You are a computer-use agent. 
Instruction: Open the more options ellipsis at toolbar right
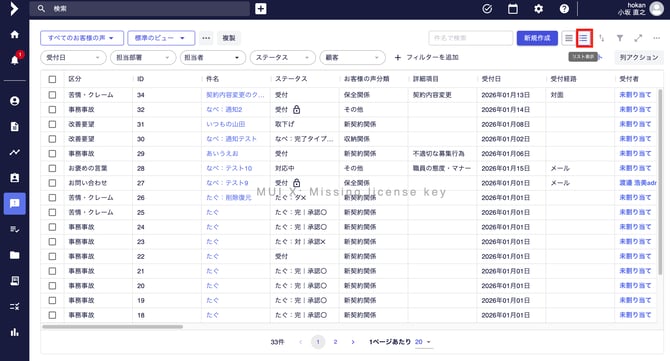point(656,38)
